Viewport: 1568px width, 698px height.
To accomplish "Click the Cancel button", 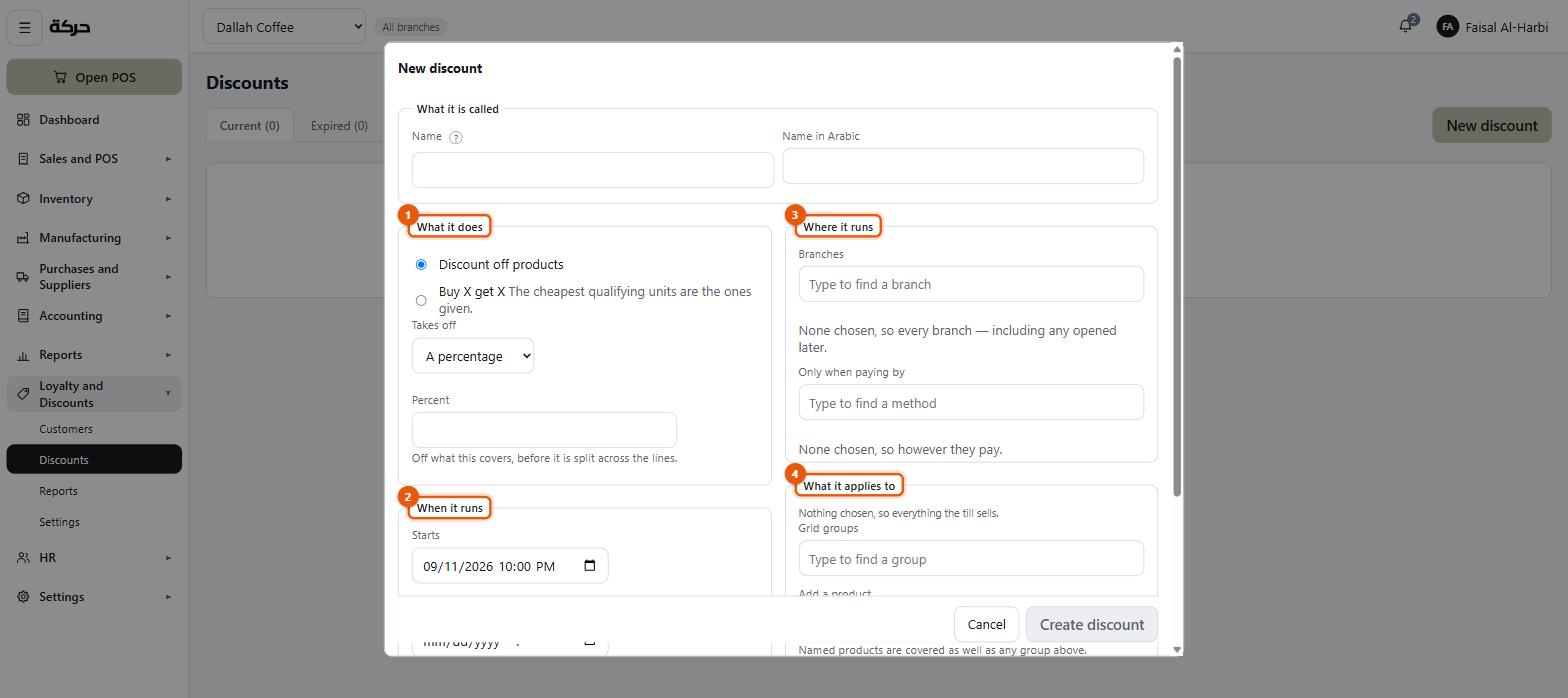I will pyautogui.click(x=986, y=624).
